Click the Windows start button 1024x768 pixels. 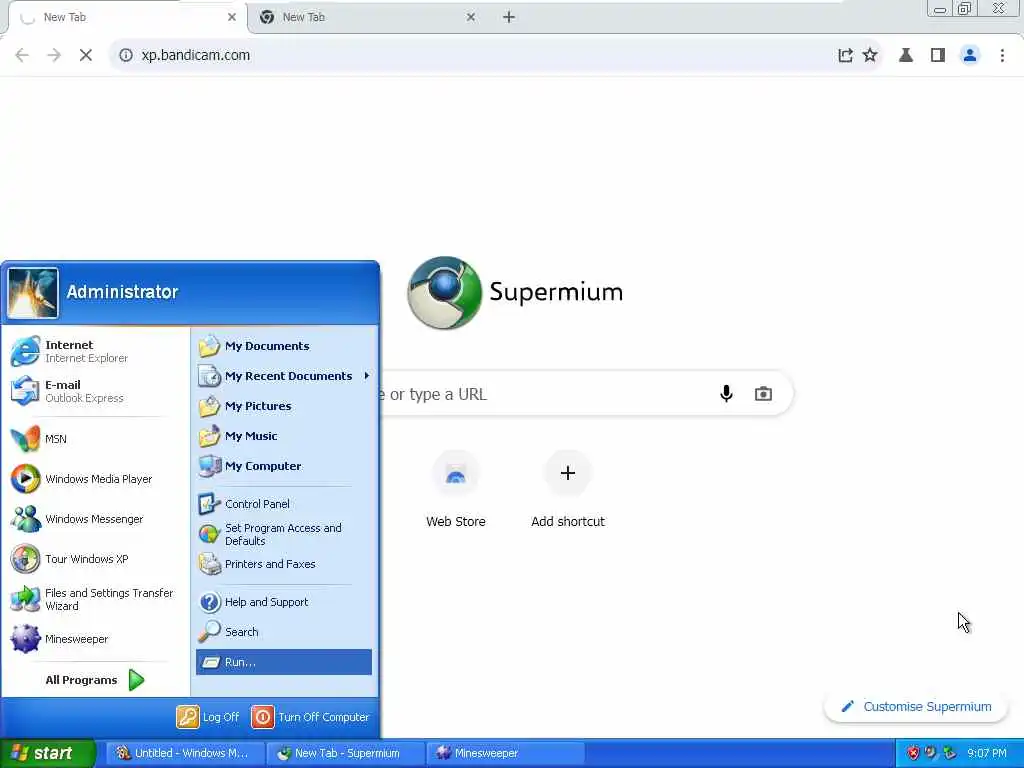(47, 753)
